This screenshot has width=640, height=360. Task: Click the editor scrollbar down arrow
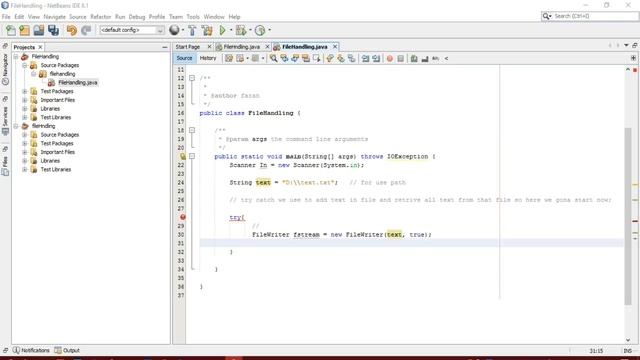tap(628, 340)
